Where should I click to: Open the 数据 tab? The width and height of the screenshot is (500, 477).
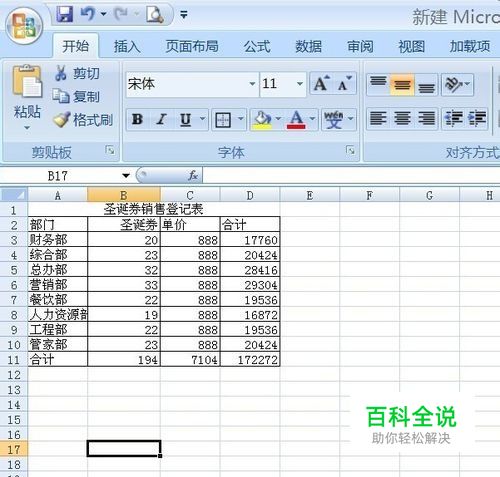(308, 46)
